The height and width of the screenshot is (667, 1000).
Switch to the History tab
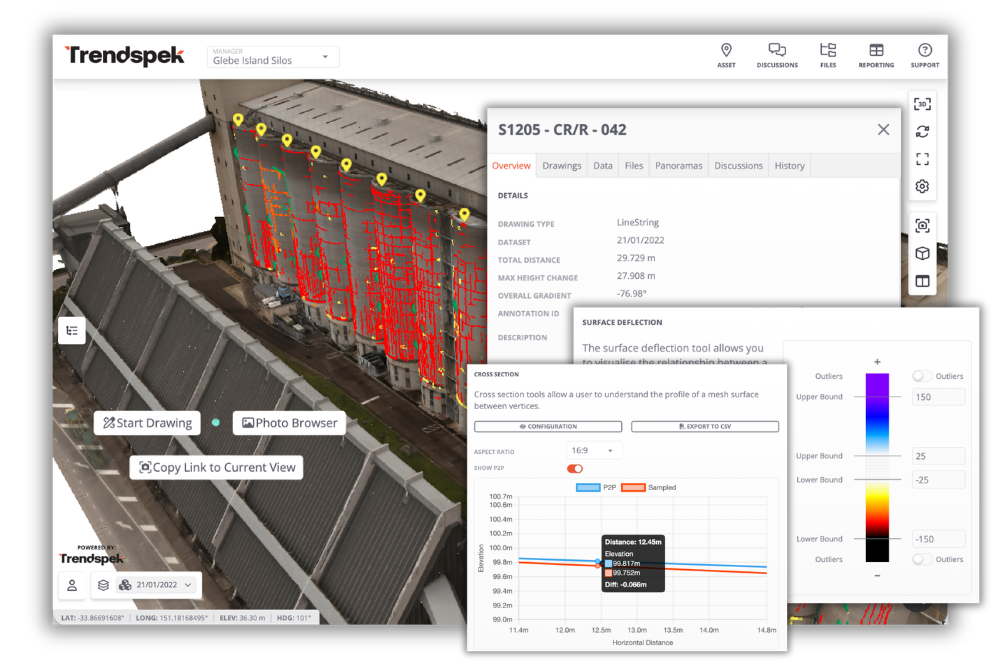coord(790,165)
